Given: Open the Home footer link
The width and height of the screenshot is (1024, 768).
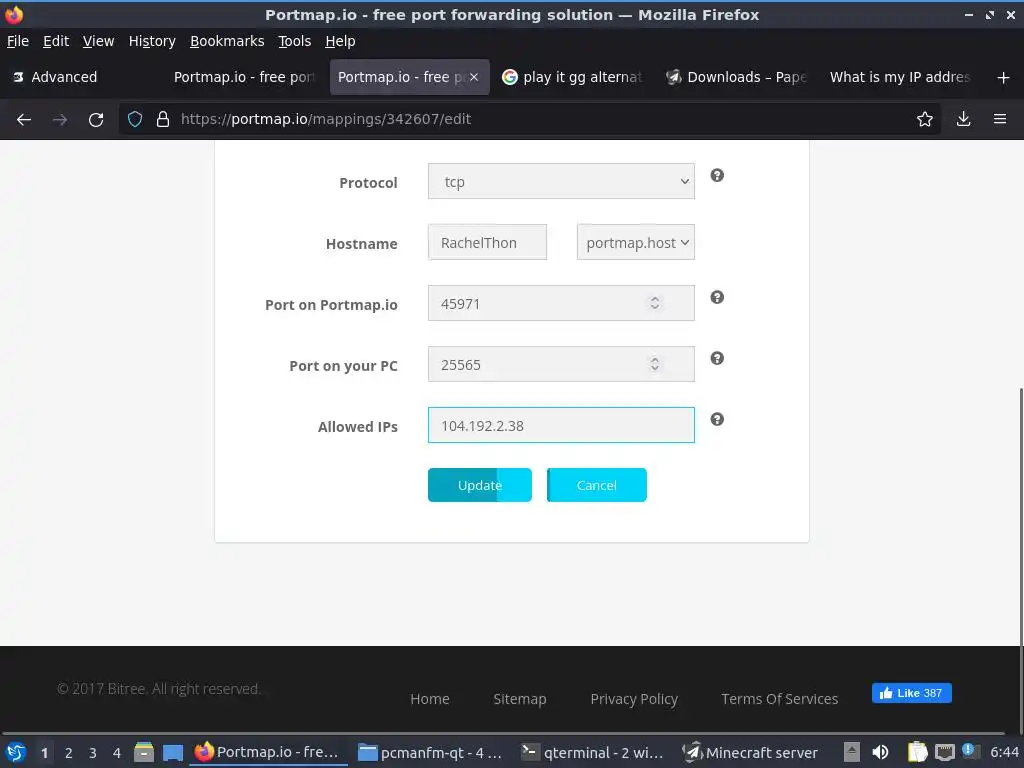Looking at the screenshot, I should (x=430, y=699).
